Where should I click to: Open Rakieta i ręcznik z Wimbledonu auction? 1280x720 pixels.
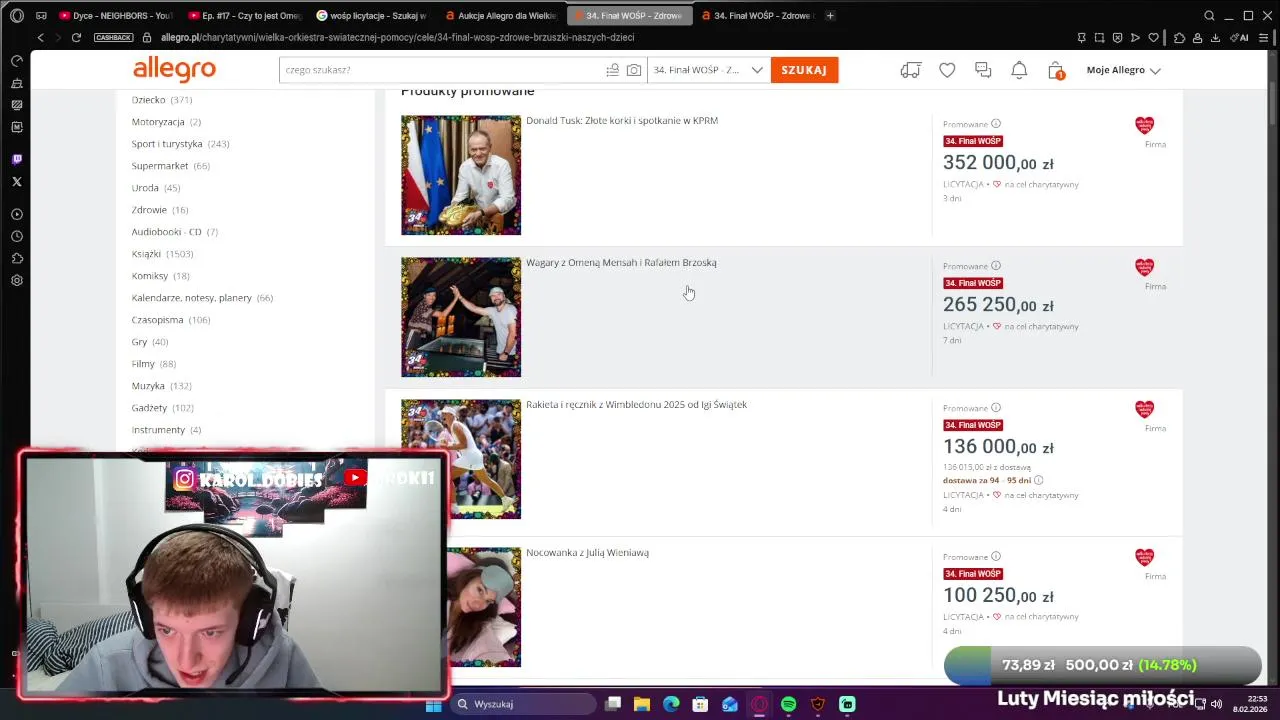(636, 405)
